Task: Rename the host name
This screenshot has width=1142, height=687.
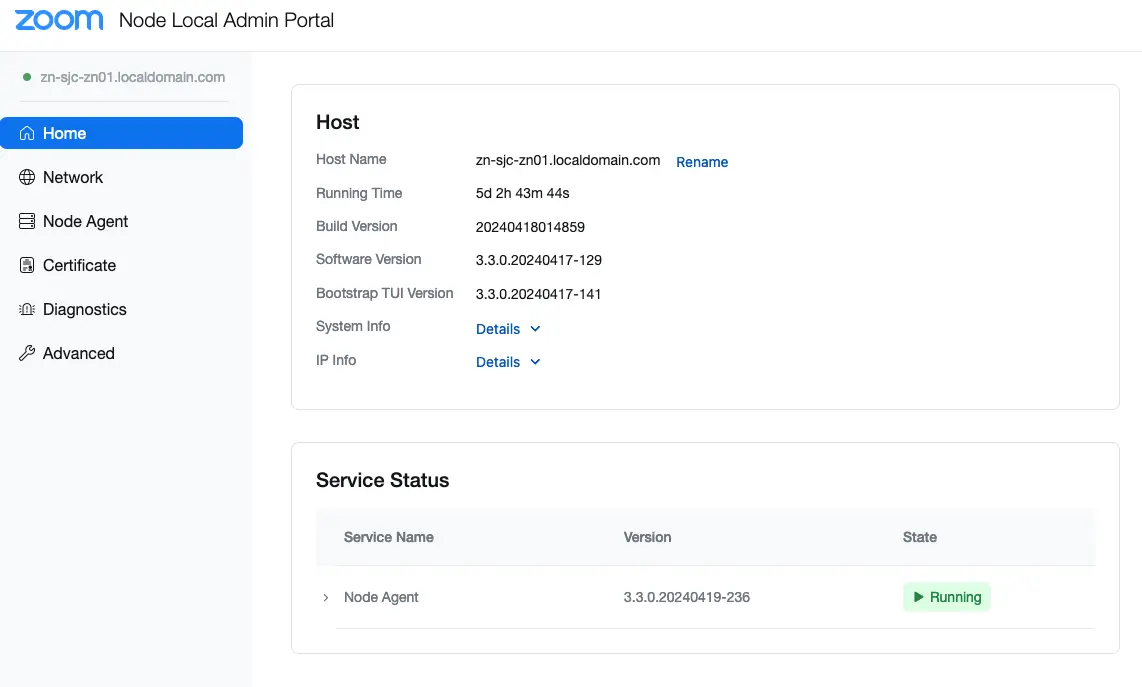Action: (702, 162)
